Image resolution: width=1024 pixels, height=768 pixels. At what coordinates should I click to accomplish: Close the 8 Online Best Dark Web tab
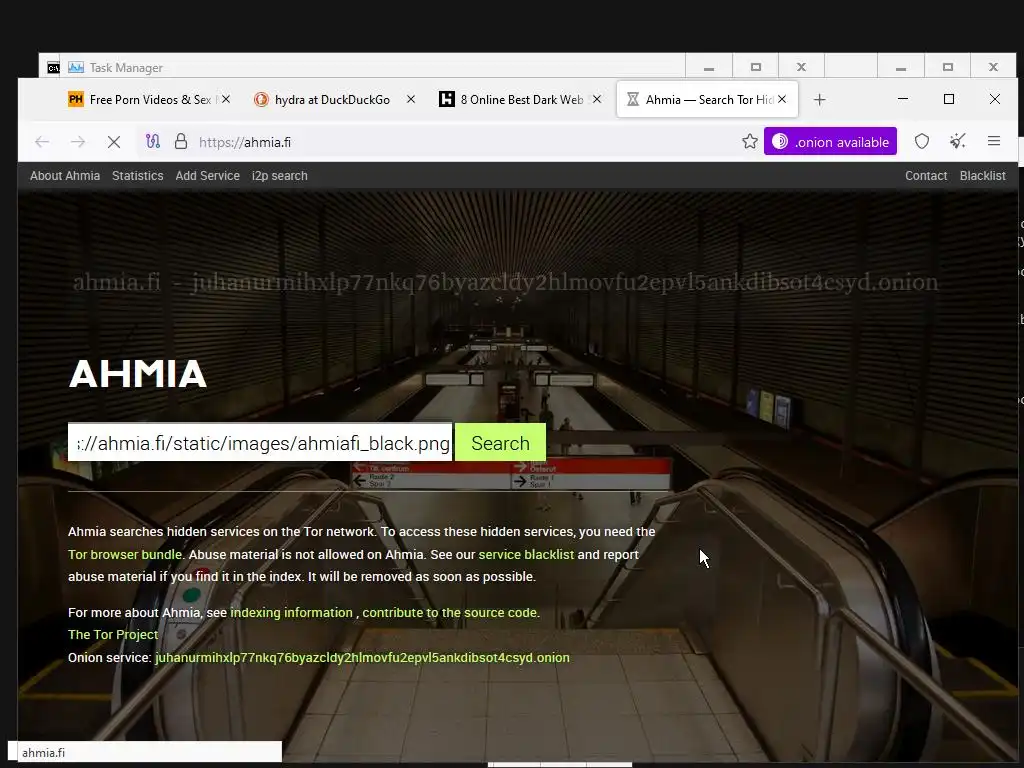point(597,99)
